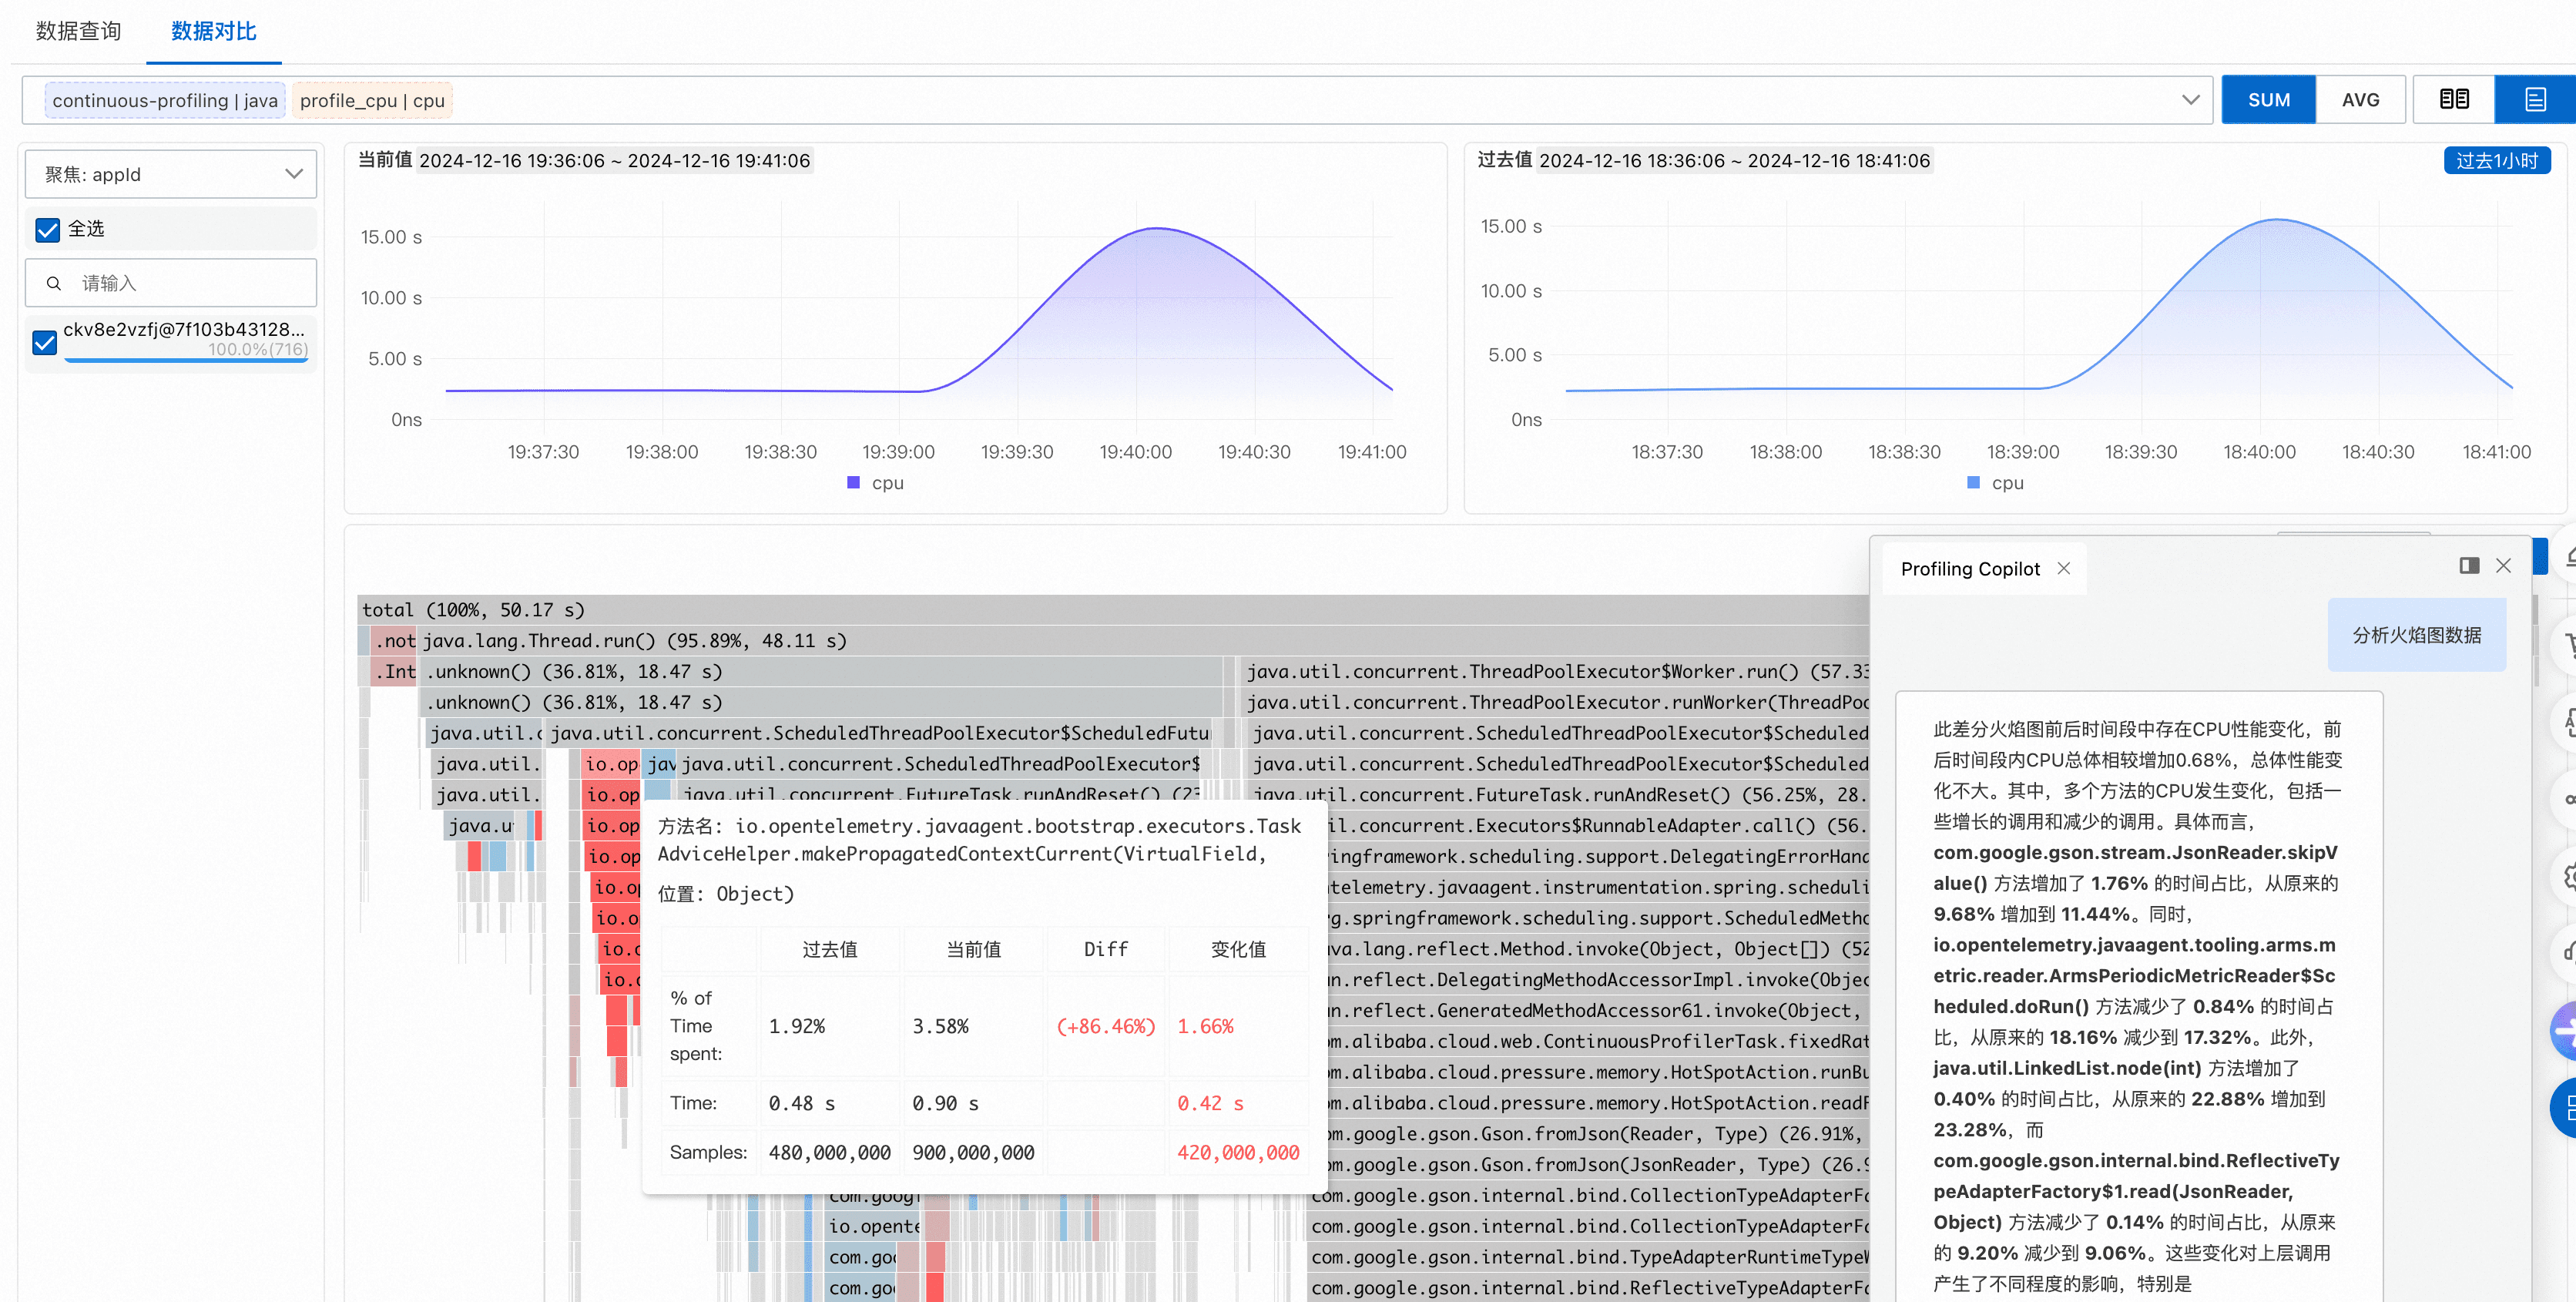
Task: Expand the 聚焦: appId dropdown
Action: 171,174
